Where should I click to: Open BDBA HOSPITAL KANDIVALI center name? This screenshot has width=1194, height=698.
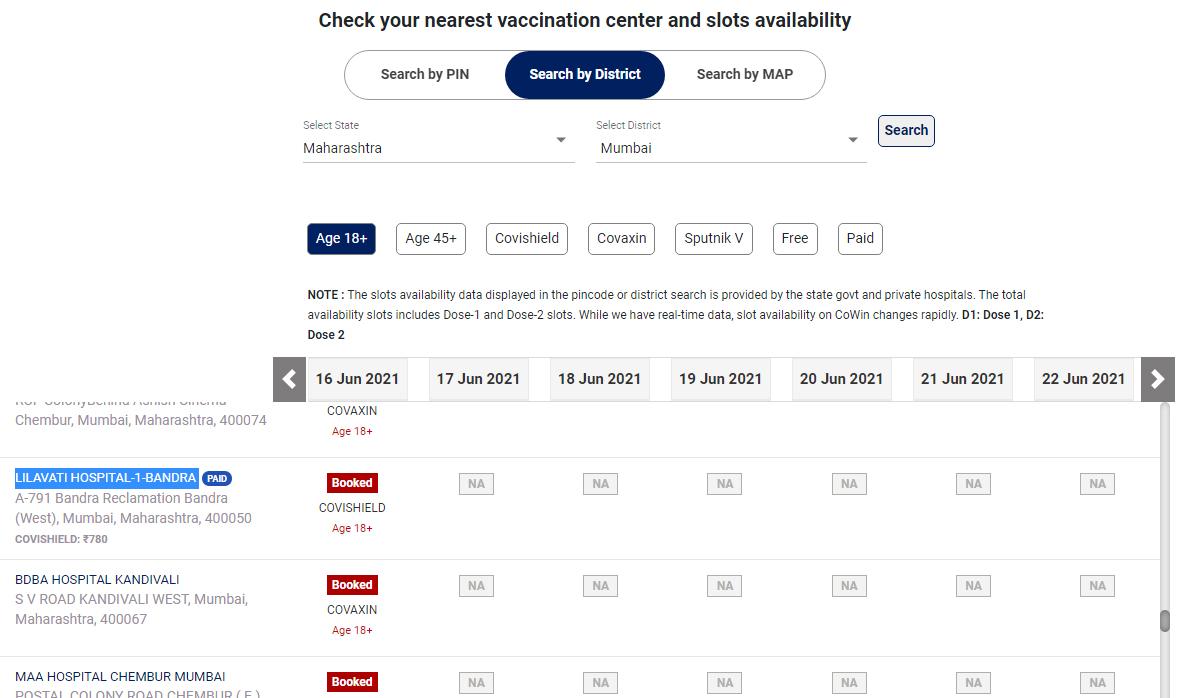click(x=97, y=580)
